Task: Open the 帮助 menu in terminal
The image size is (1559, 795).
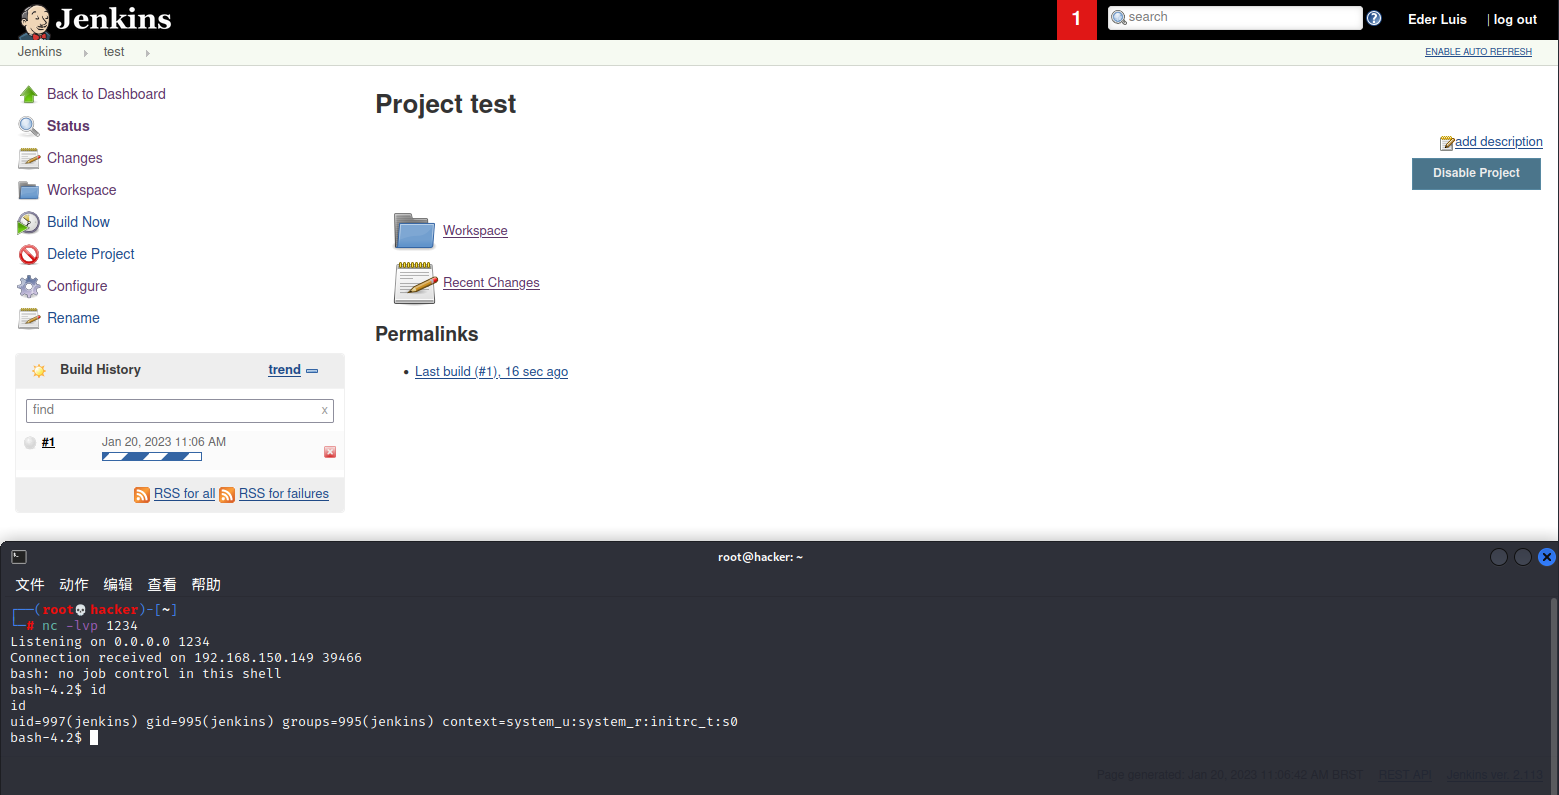Action: (x=206, y=585)
